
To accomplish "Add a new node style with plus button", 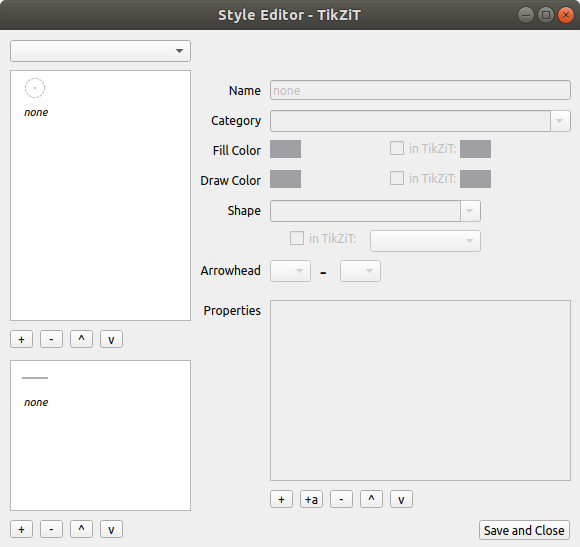I will coord(21,339).
